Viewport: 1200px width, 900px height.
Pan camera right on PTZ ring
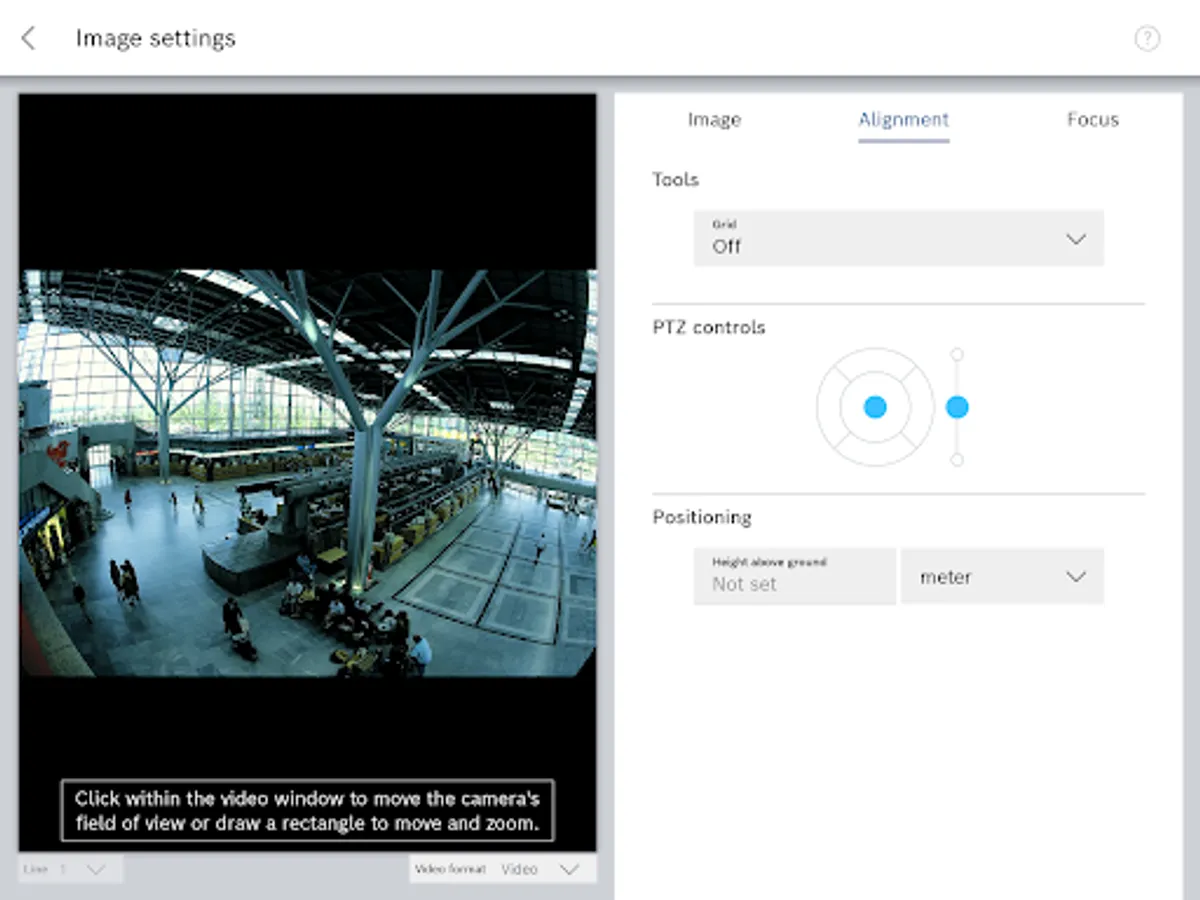[921, 407]
